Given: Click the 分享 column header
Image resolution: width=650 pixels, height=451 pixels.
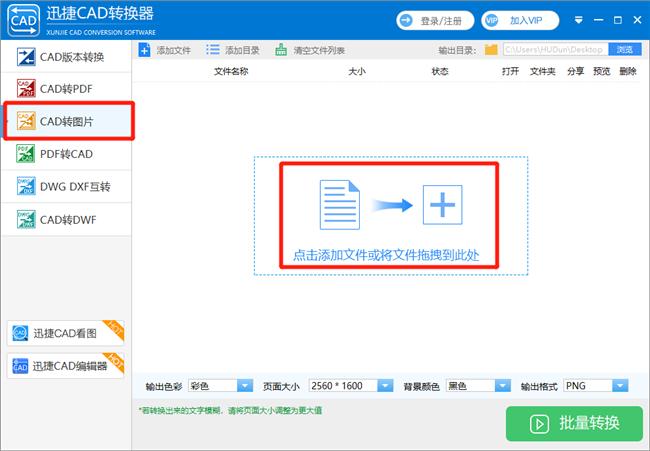Looking at the screenshot, I should pos(575,71).
